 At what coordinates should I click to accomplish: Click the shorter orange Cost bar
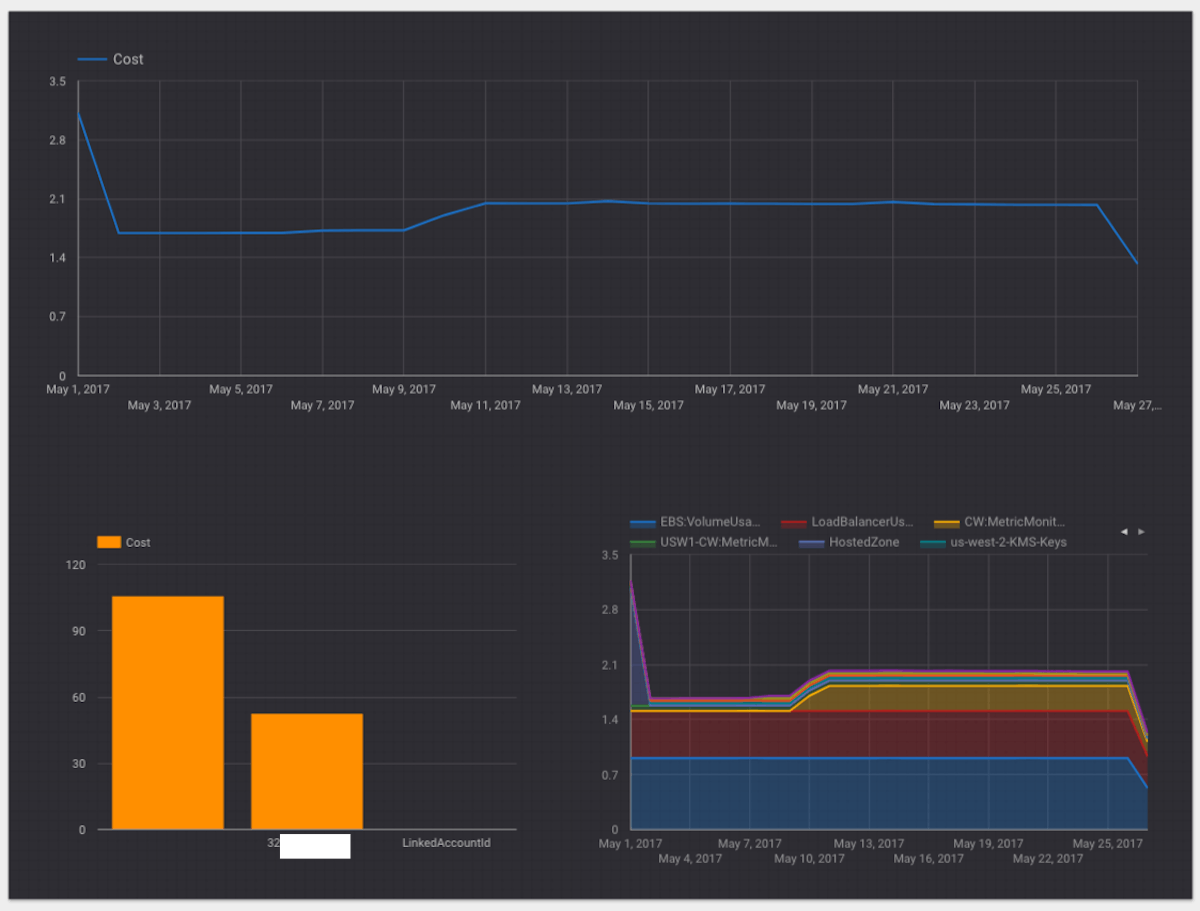coord(307,772)
